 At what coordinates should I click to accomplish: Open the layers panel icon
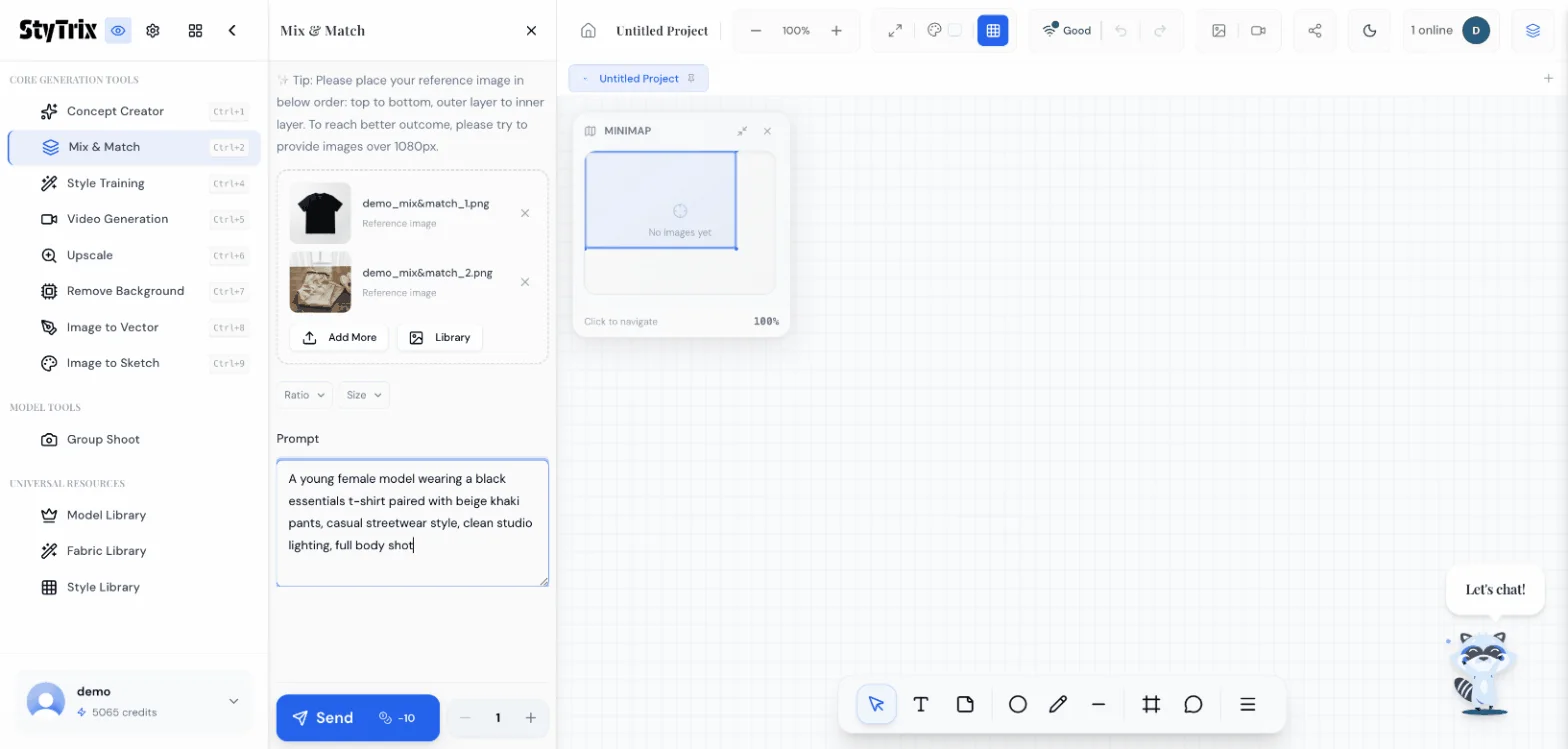[x=1532, y=30]
